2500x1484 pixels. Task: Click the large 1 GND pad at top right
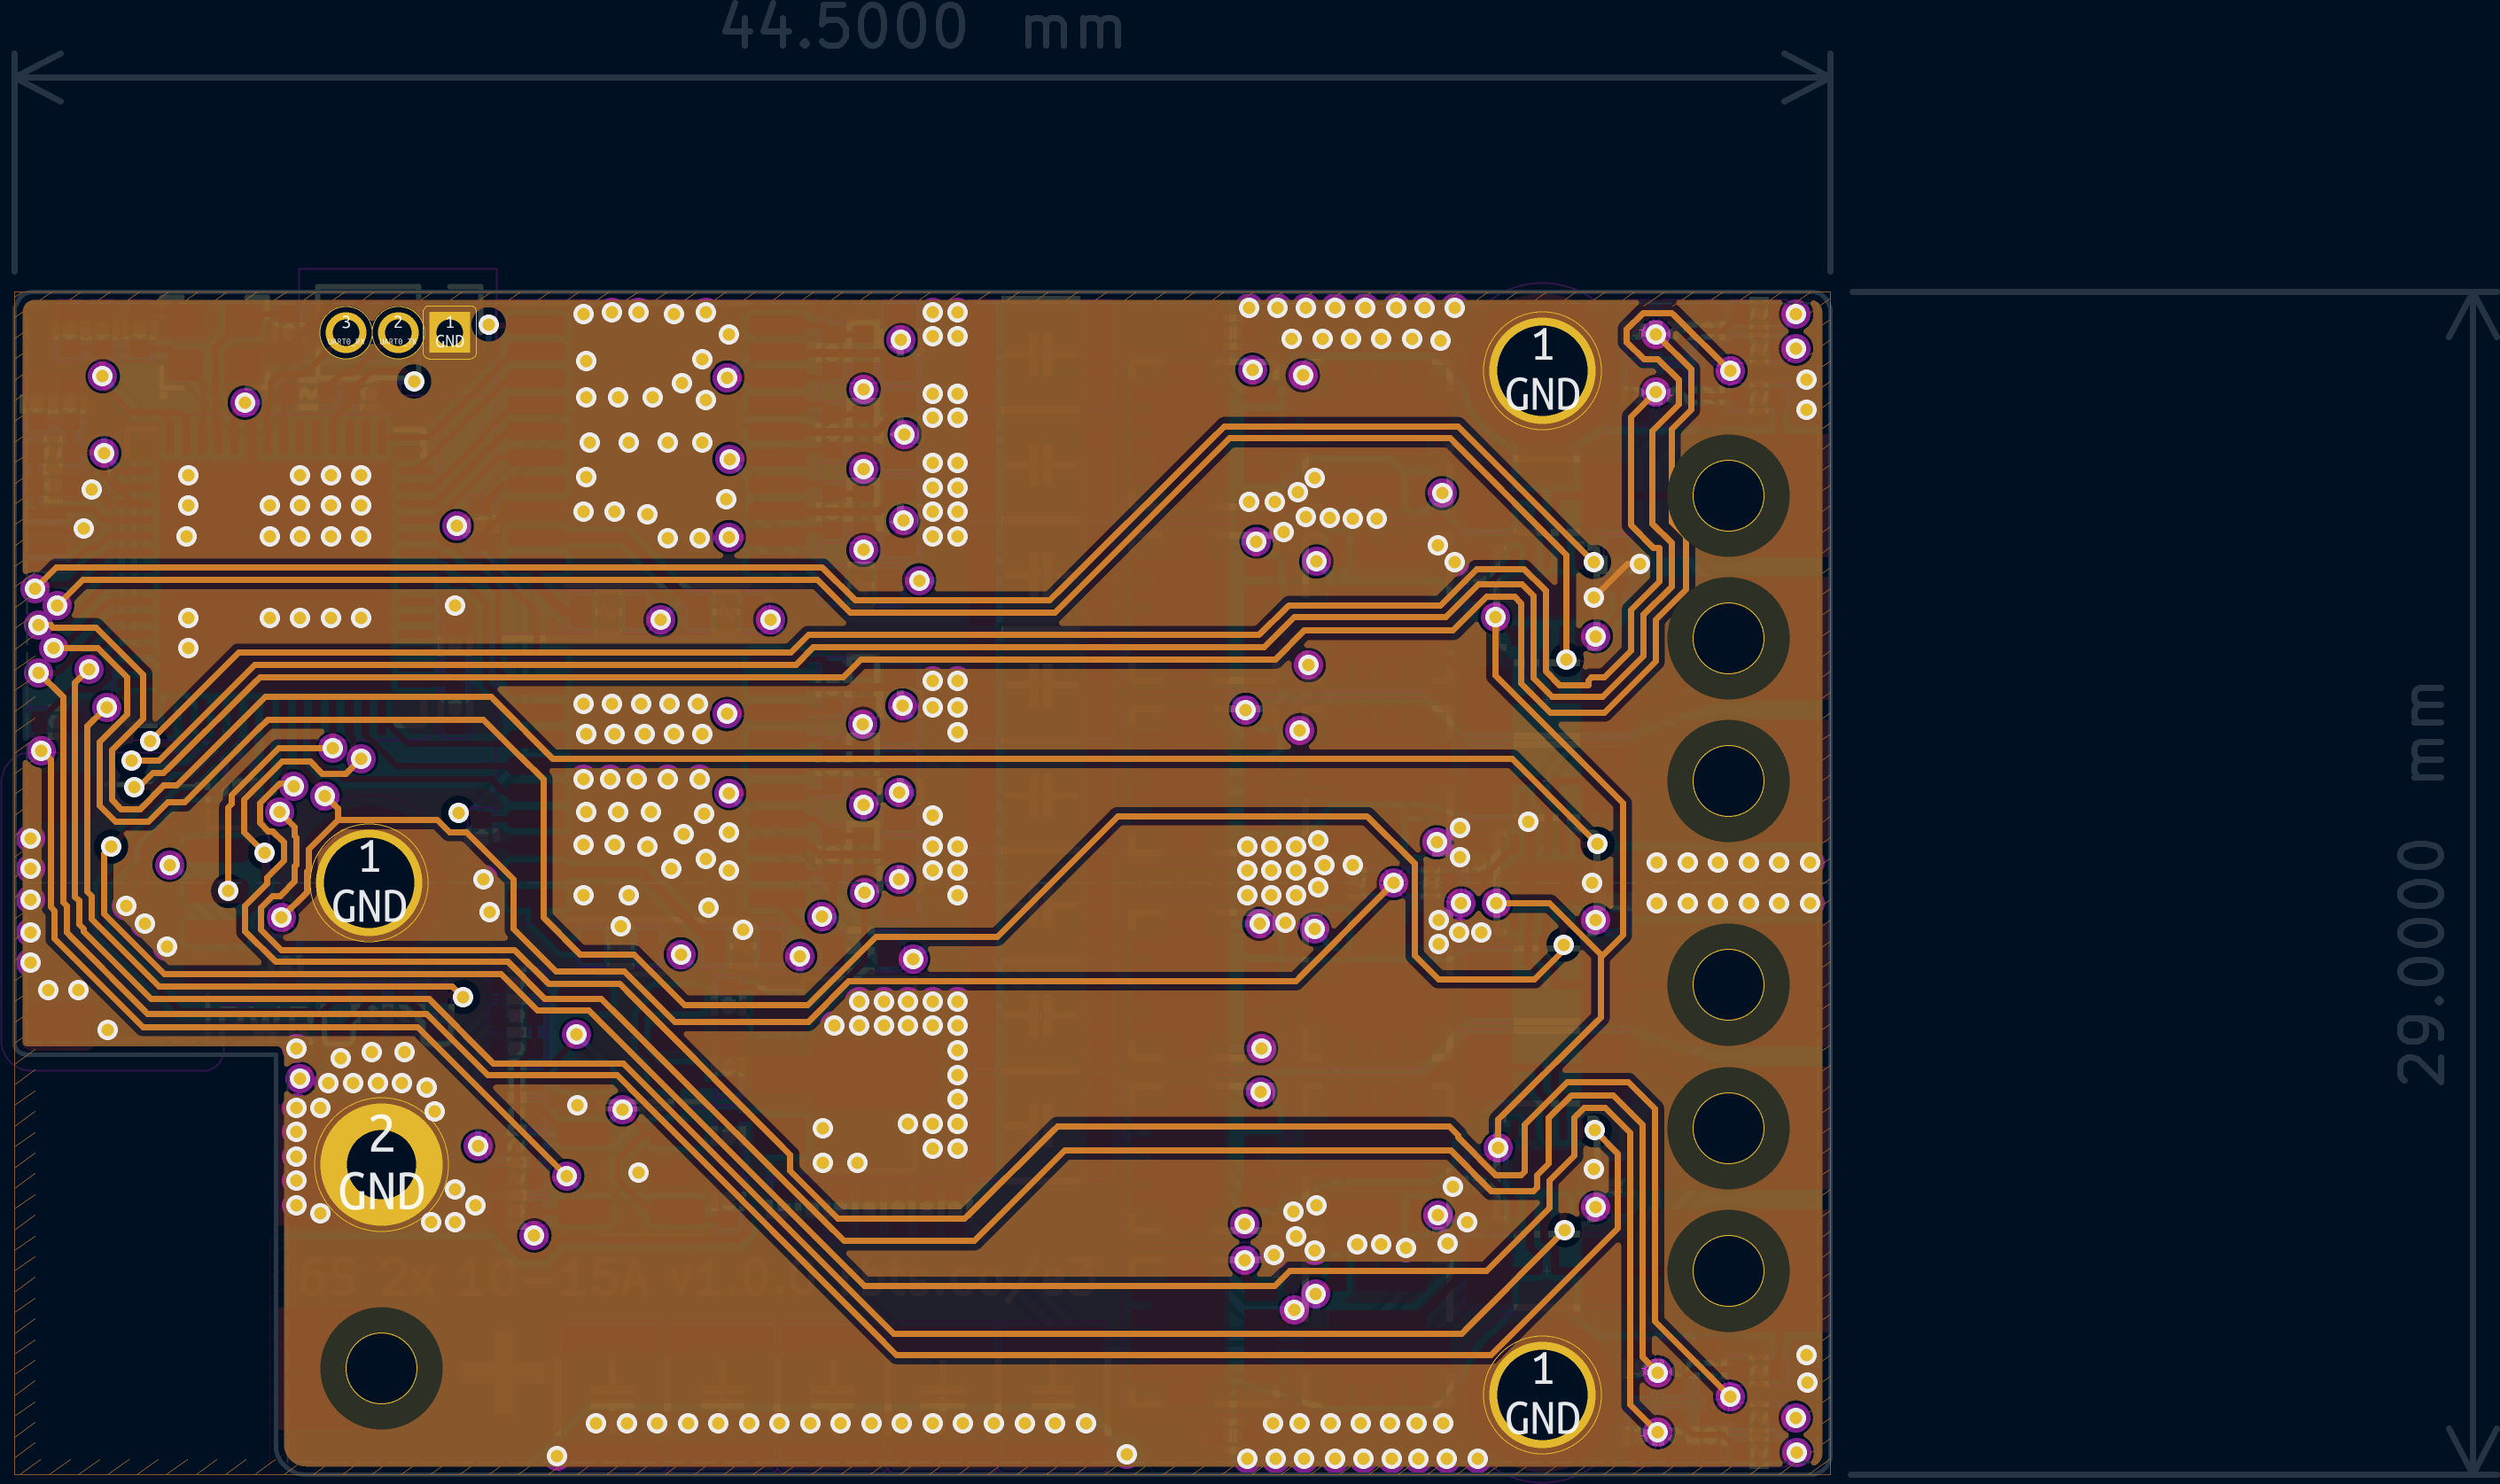point(1541,371)
